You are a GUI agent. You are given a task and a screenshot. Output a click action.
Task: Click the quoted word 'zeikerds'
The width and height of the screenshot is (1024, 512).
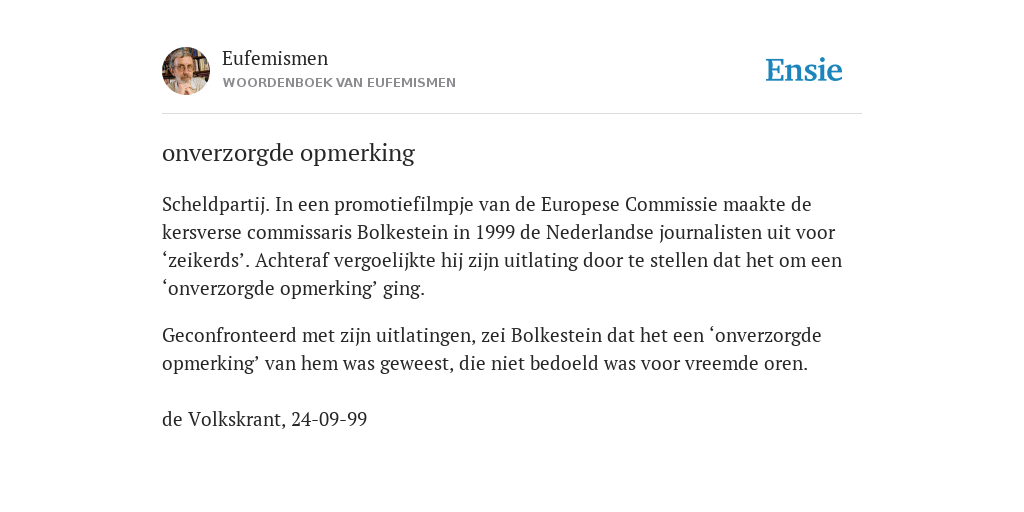[206, 261]
